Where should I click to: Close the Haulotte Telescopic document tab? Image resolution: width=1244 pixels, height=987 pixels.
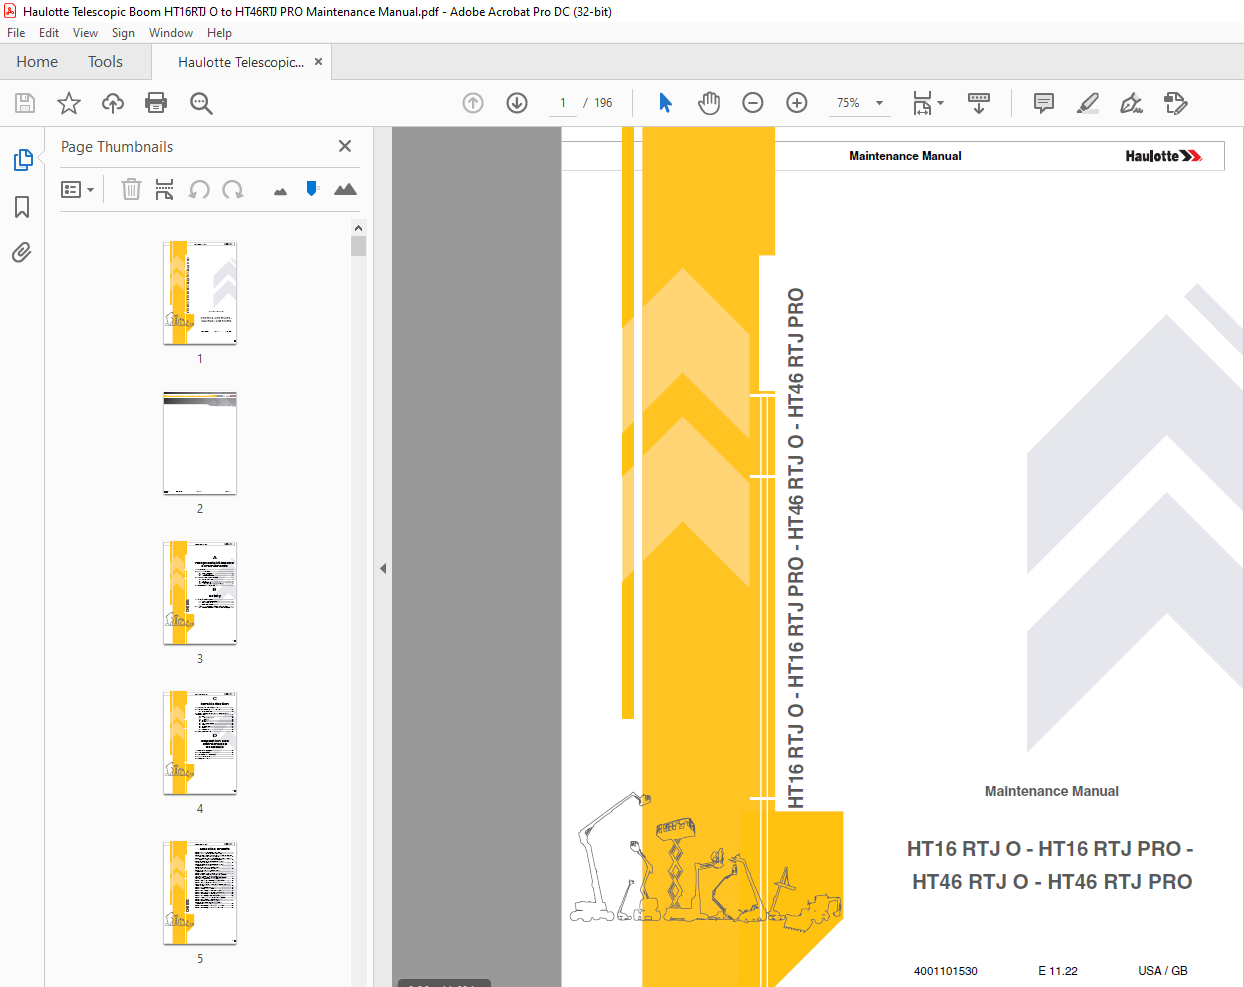point(318,62)
